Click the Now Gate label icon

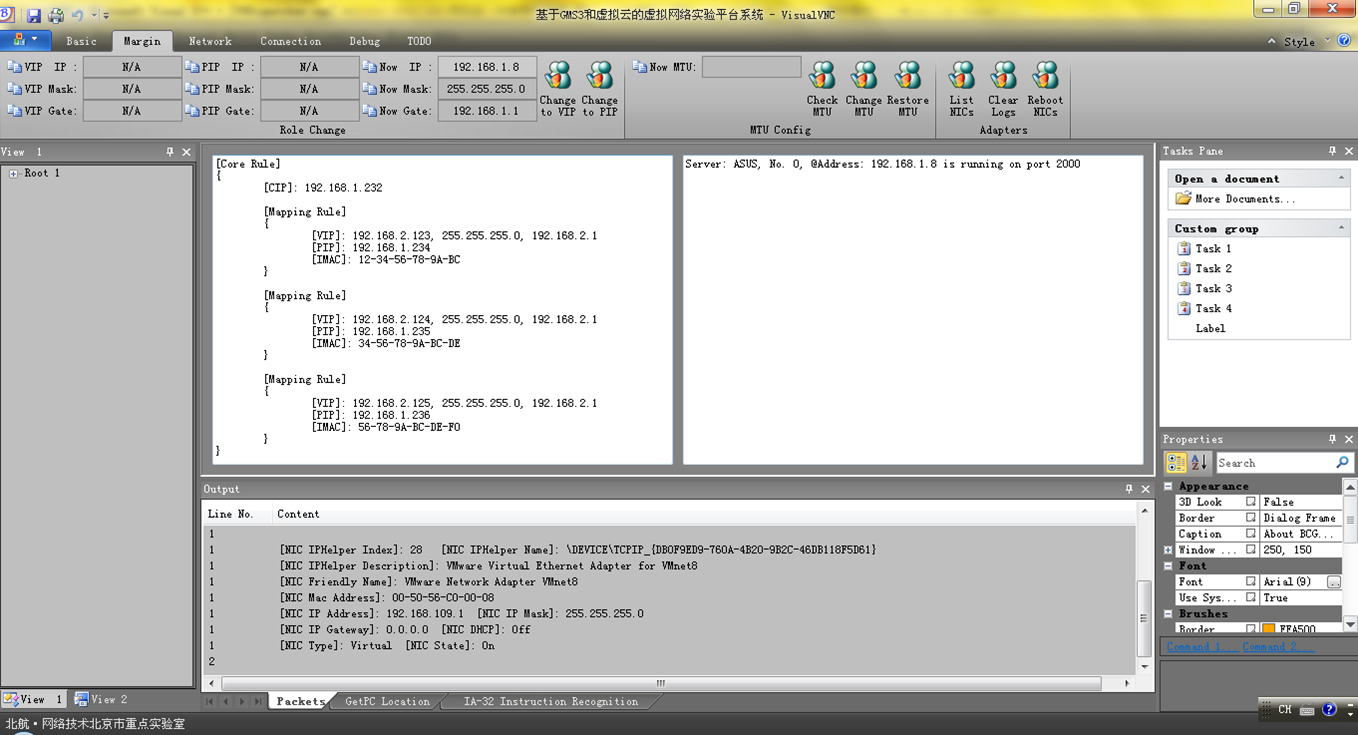coord(370,111)
